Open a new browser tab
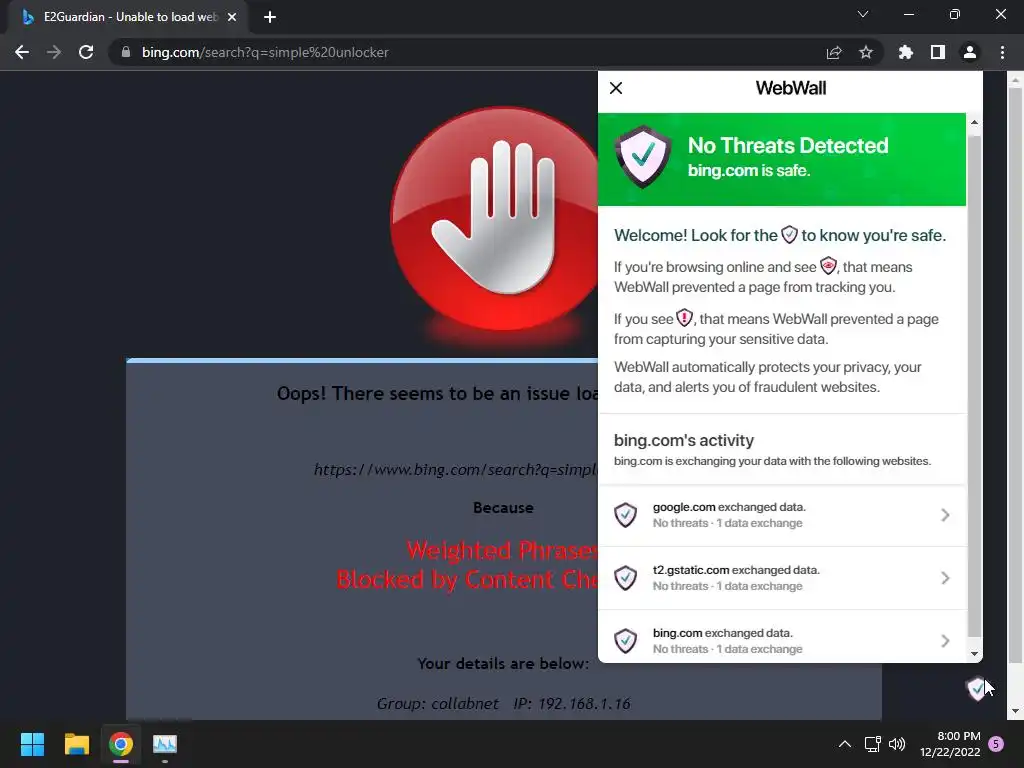Screen dimensions: 1024x768 pos(270,17)
